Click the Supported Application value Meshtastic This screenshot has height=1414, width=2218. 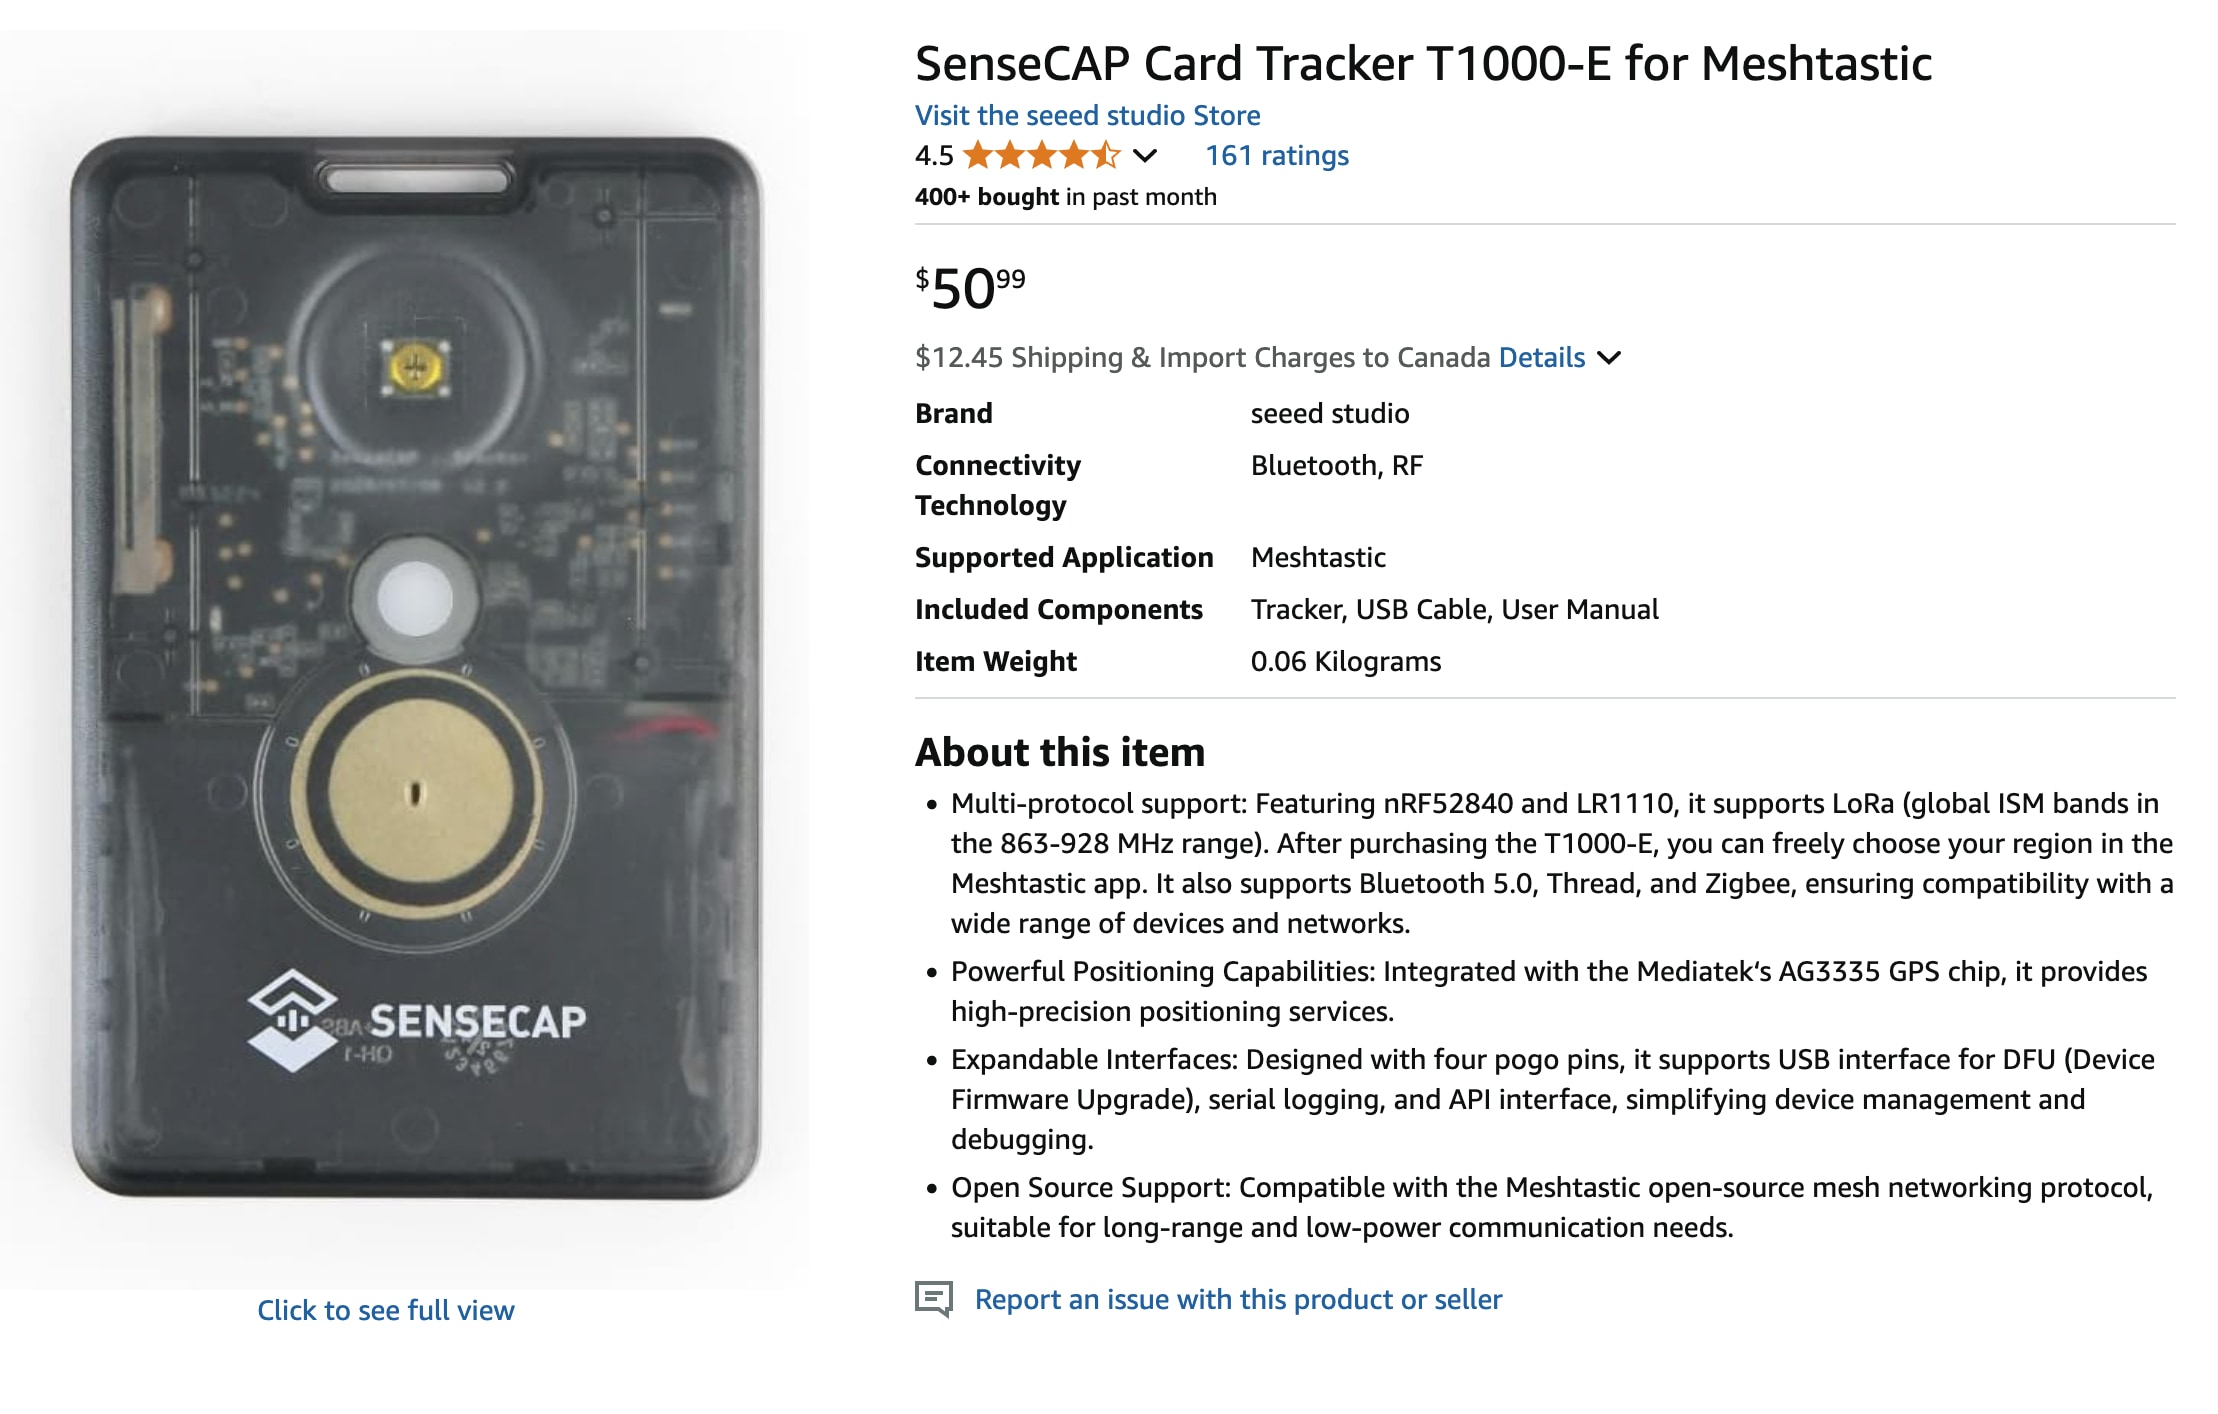pyautogui.click(x=1318, y=558)
